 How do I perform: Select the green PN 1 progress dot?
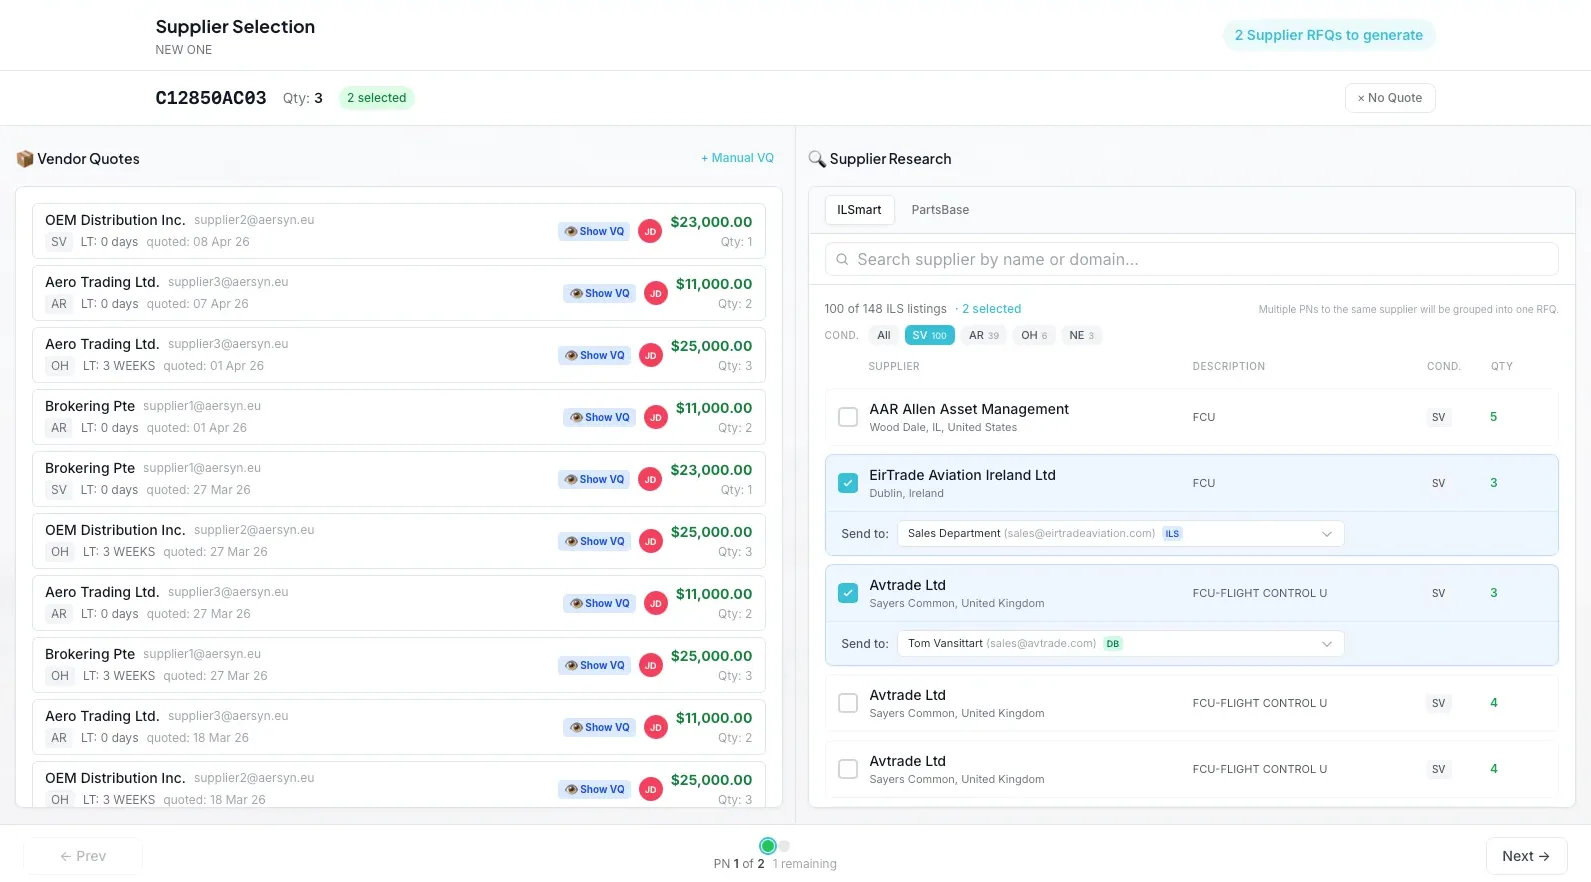tap(768, 846)
